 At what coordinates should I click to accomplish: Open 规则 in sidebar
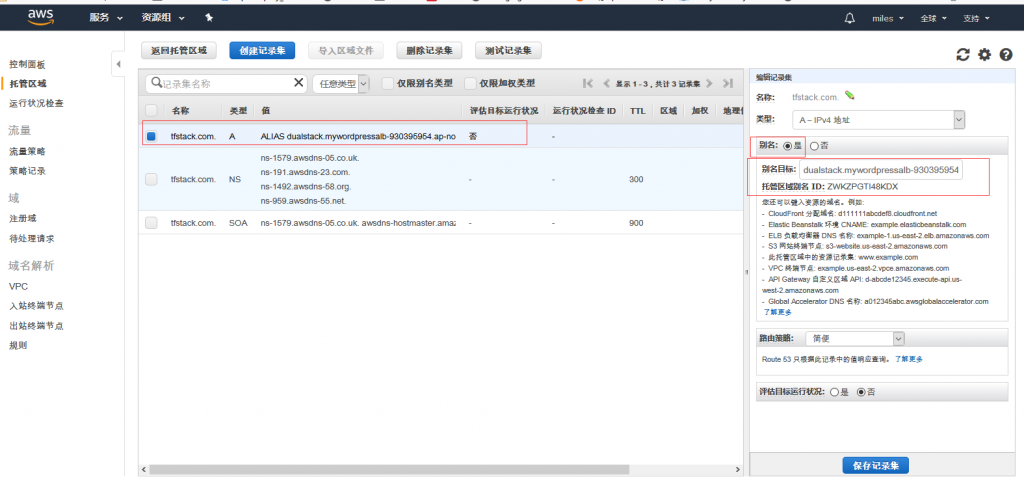pos(18,345)
